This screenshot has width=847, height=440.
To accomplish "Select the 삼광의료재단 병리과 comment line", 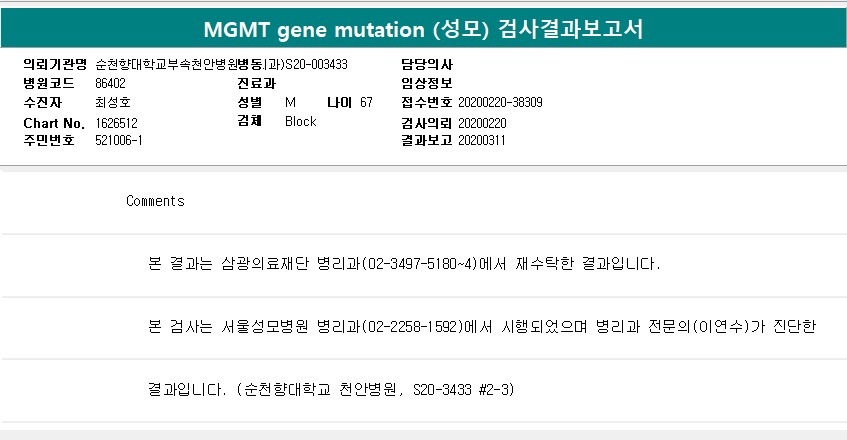I will click(404, 264).
